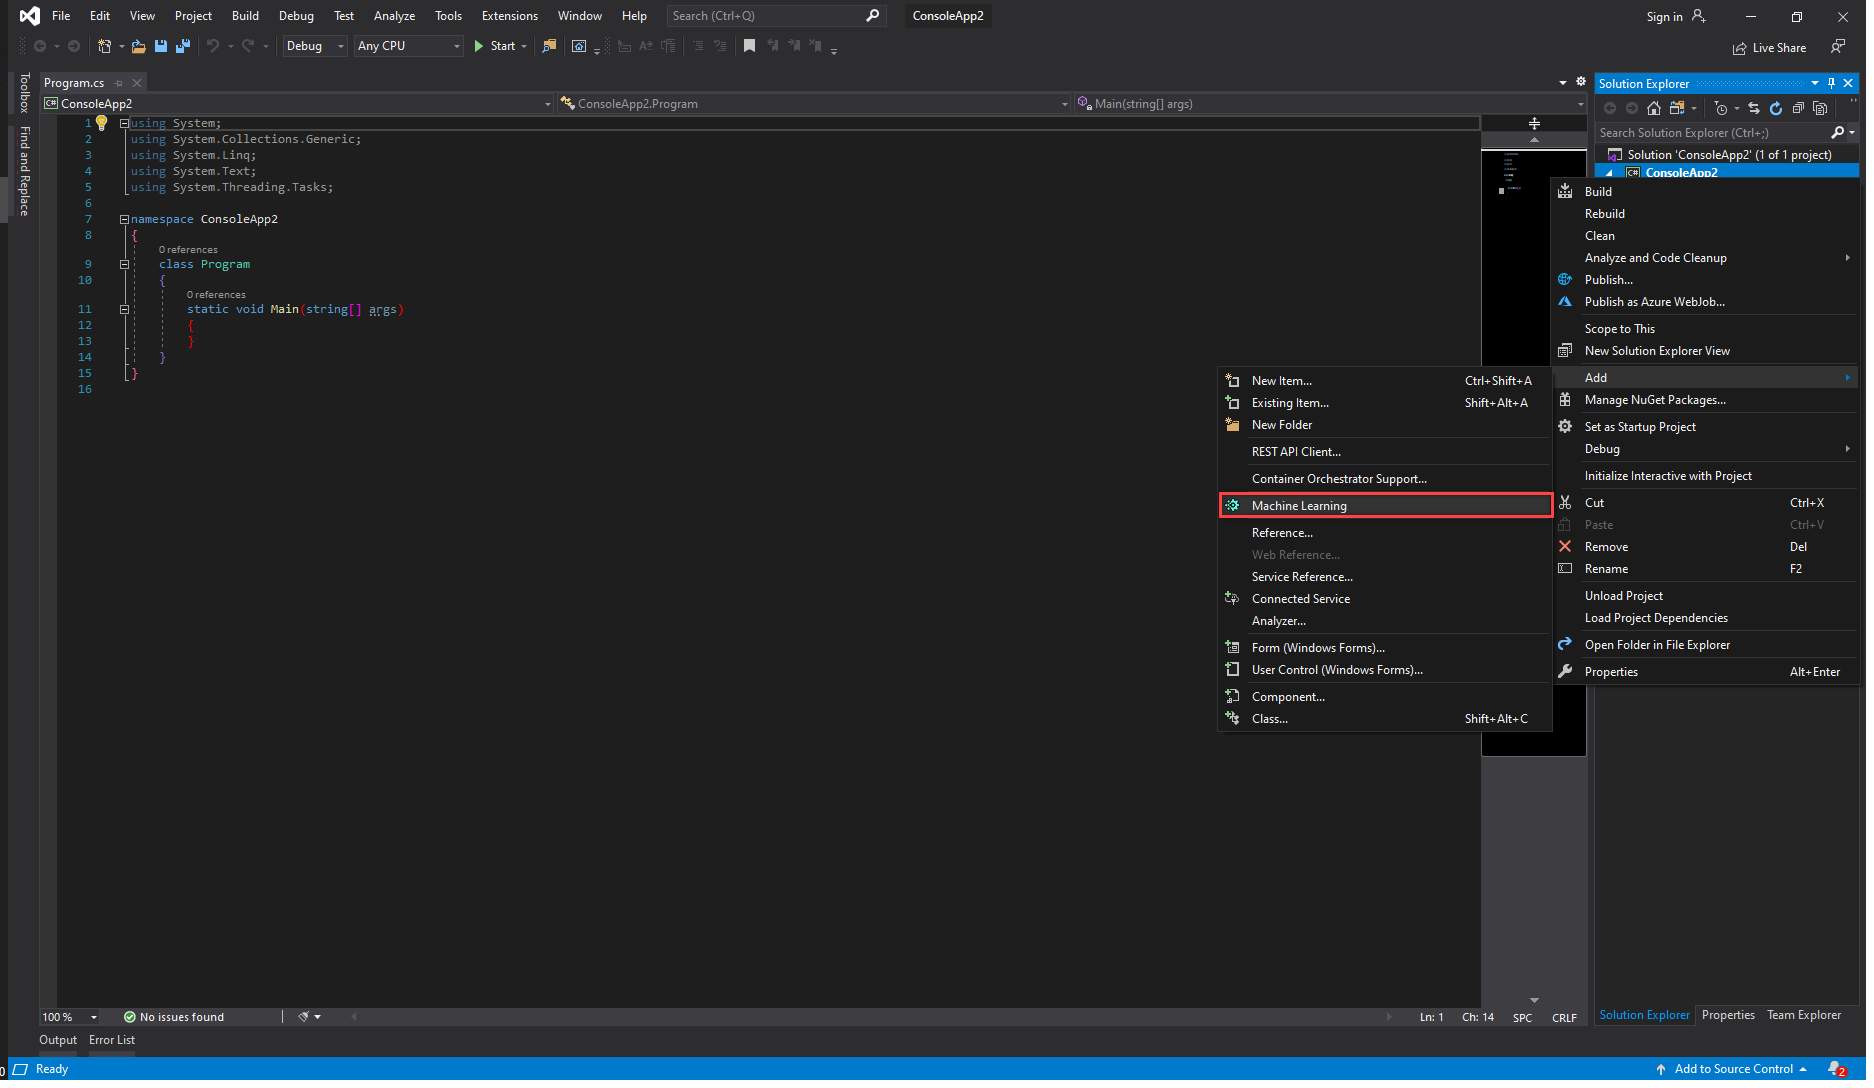1874x1088 pixels.
Task: Collapse the namespace ConsoleApp2 block
Action: [125, 219]
